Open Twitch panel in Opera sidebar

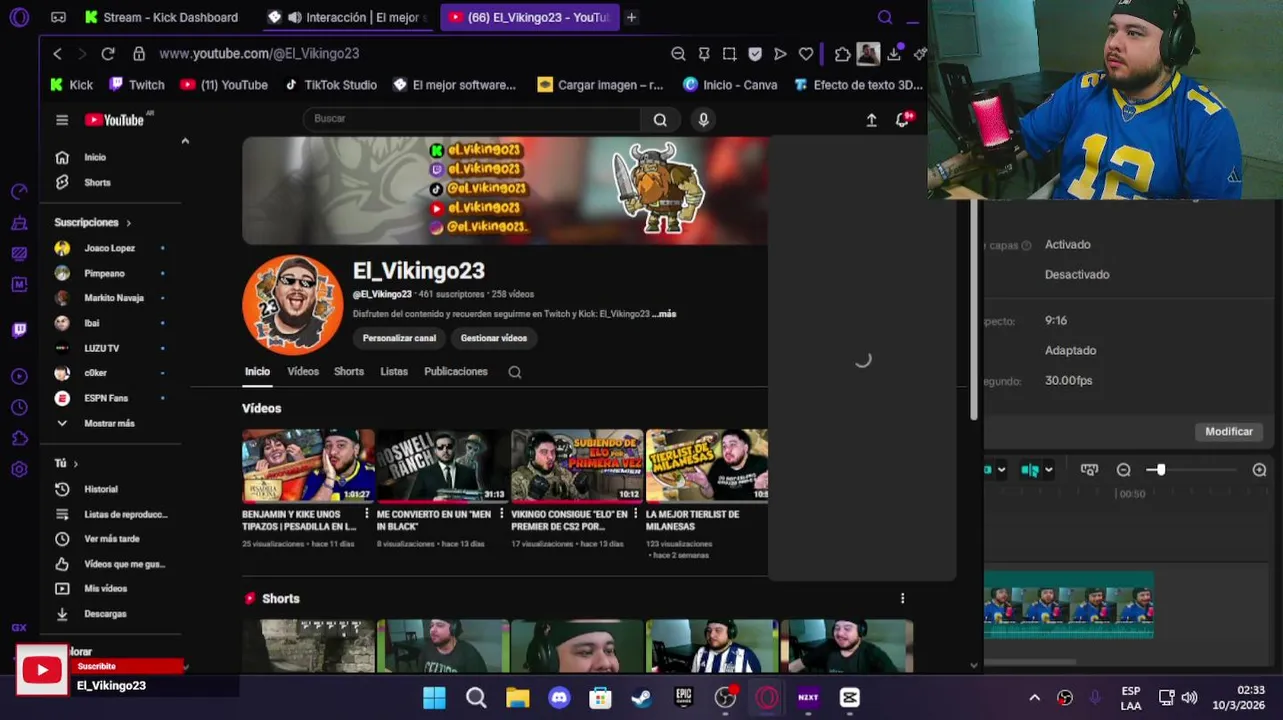click(x=19, y=330)
